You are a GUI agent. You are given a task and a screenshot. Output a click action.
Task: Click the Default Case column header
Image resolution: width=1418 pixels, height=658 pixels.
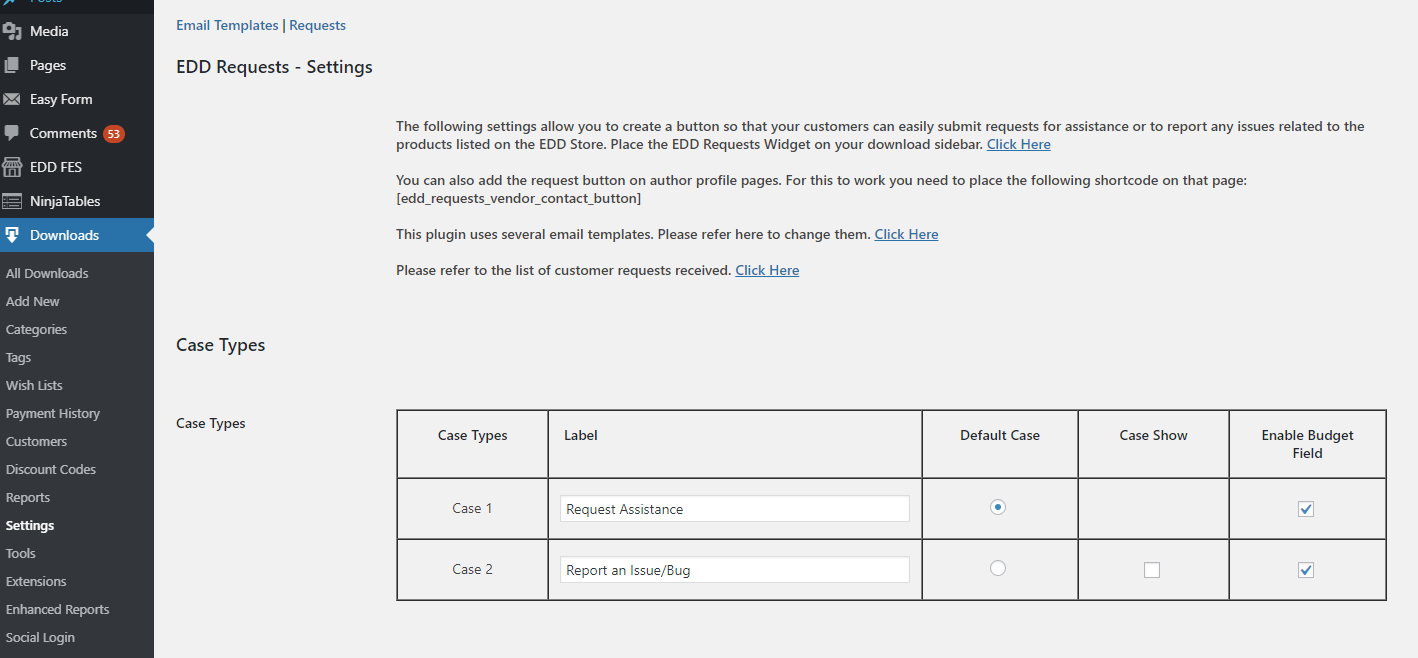[x=1000, y=435]
